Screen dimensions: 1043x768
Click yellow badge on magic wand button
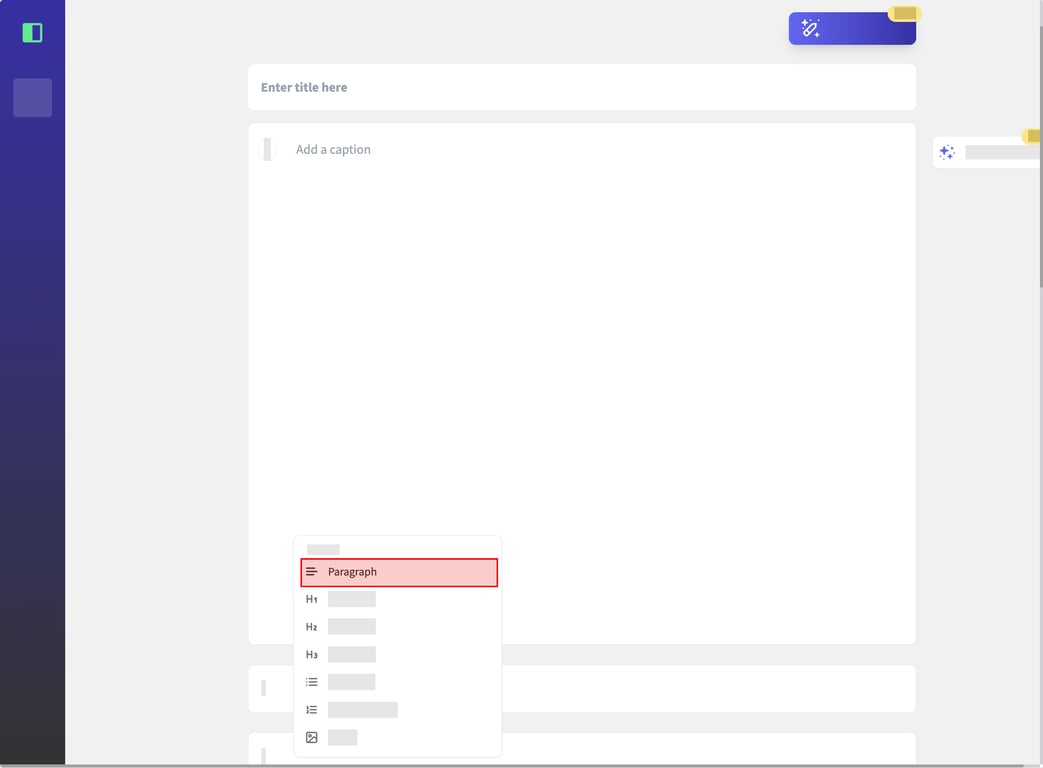pyautogui.click(x=904, y=14)
